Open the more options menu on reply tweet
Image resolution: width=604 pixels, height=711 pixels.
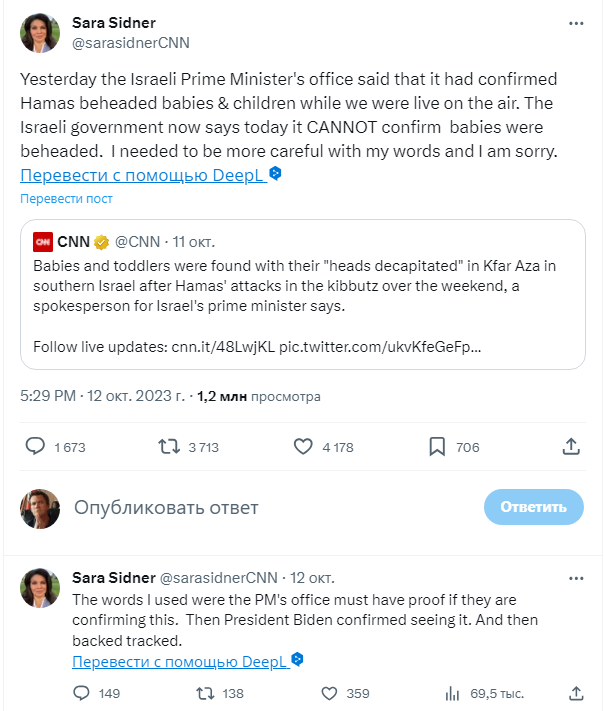click(576, 579)
